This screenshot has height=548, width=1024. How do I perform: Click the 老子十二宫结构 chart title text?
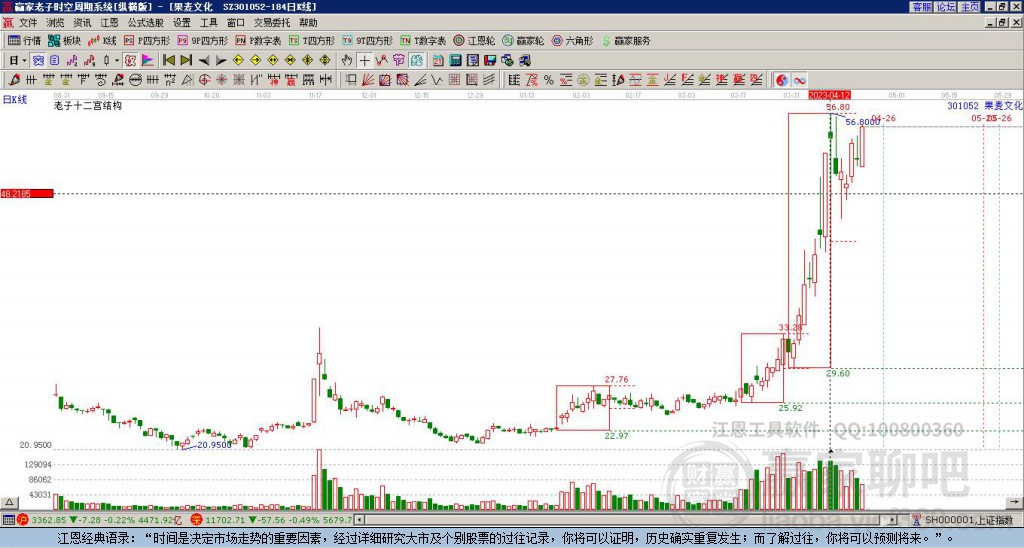pyautogui.click(x=88, y=105)
